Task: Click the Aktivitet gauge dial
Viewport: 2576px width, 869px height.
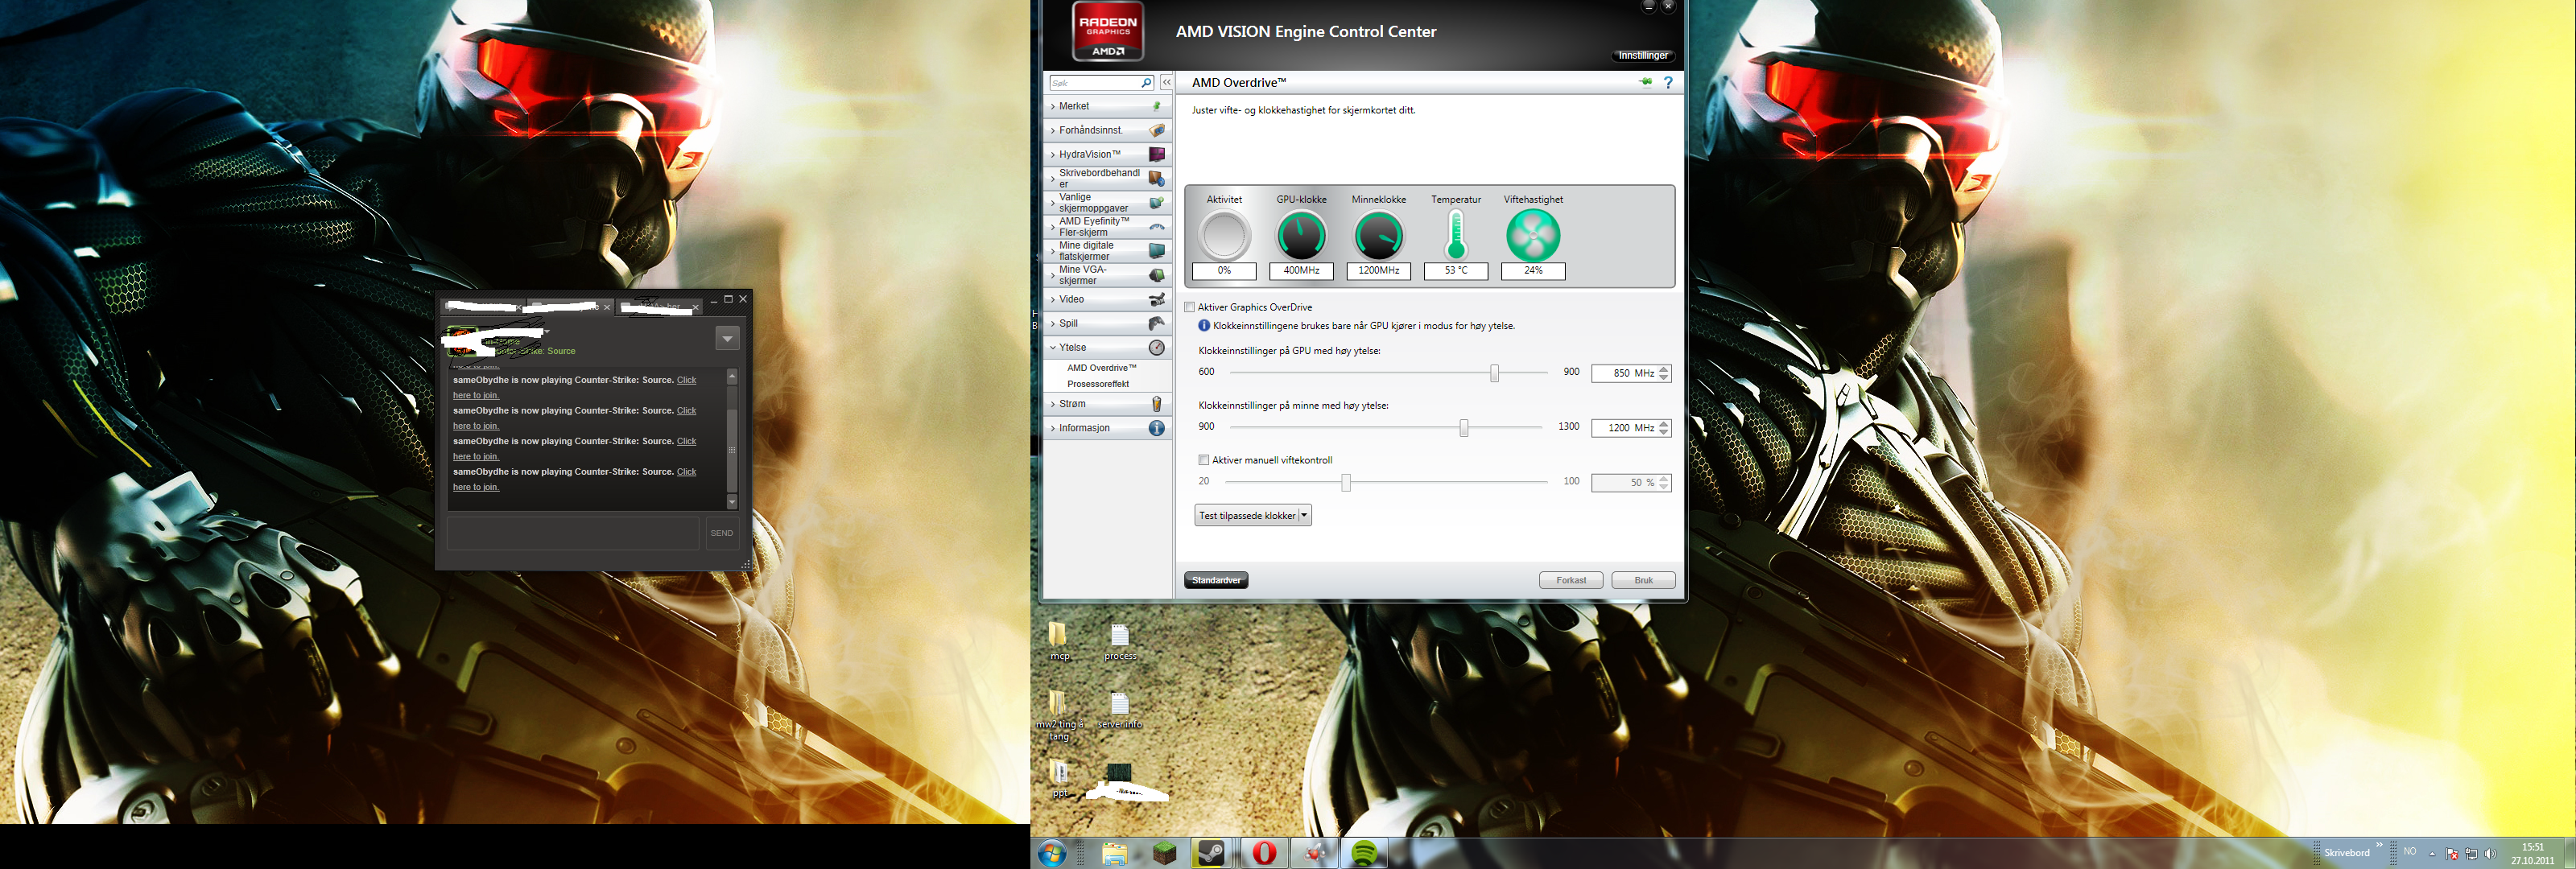Action: [x=1224, y=236]
